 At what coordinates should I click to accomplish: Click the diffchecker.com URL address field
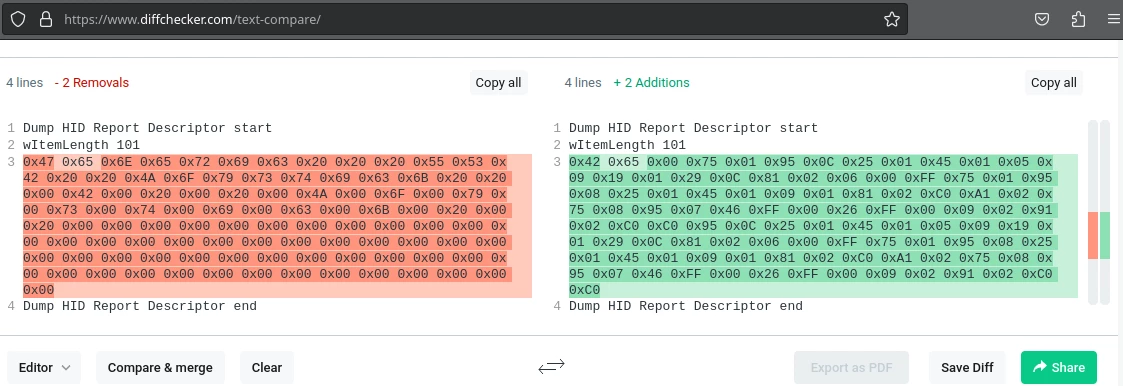454,19
